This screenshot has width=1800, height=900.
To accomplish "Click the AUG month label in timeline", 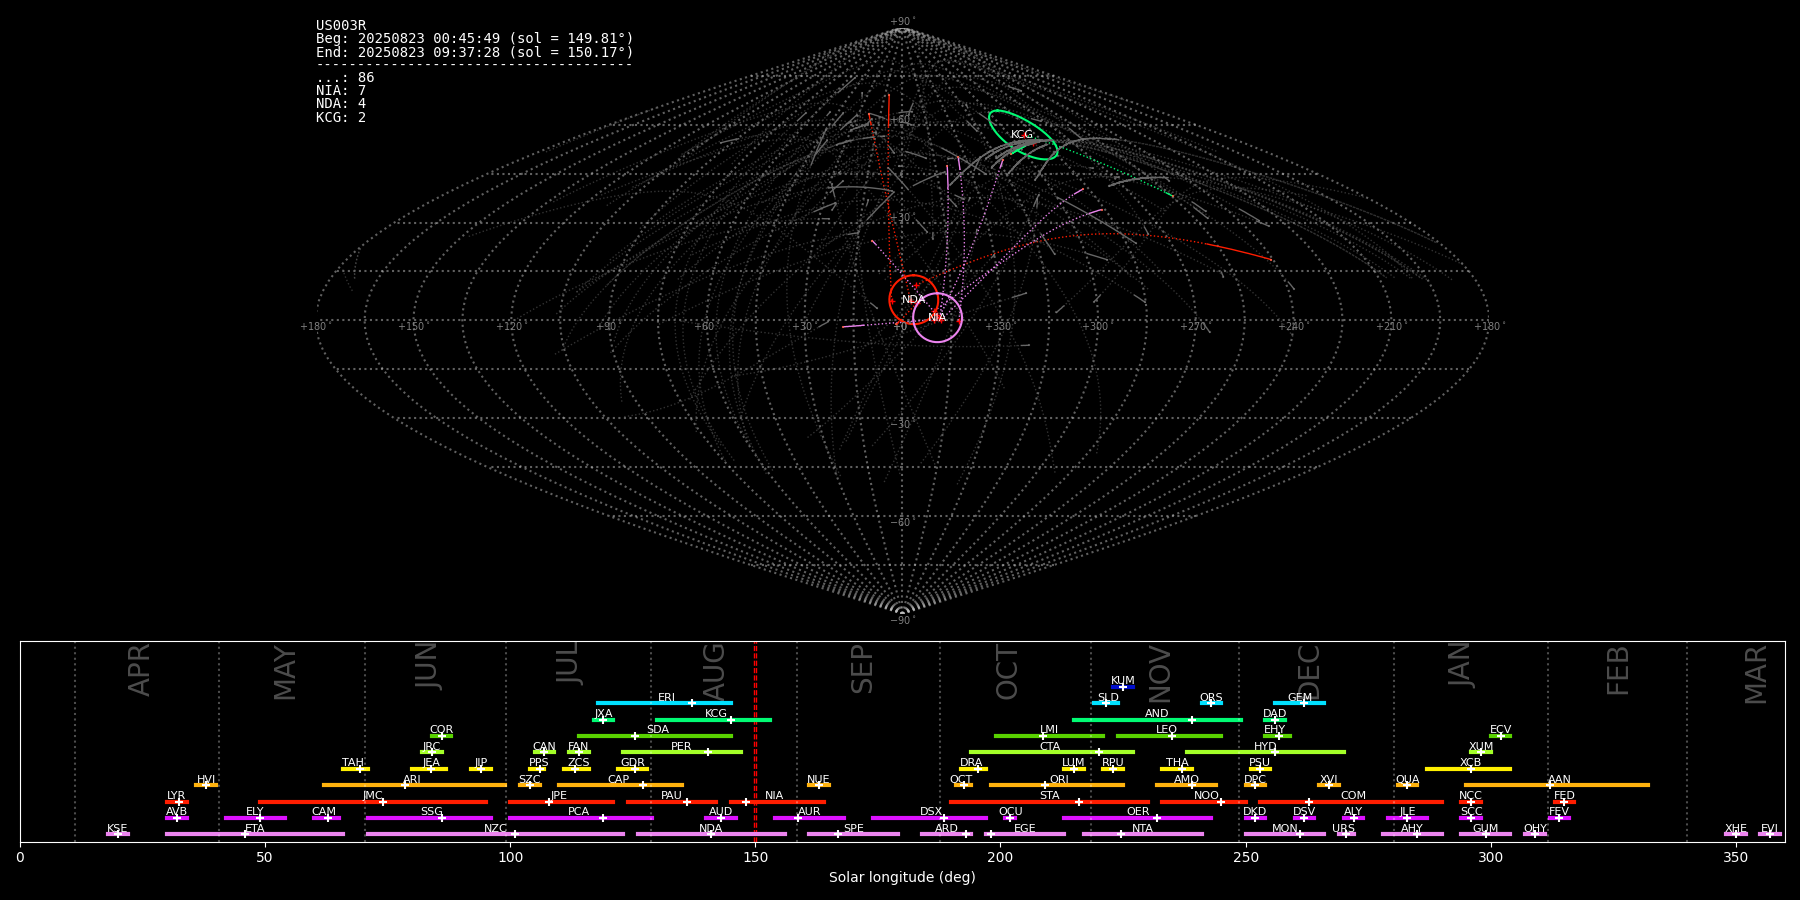I will tap(714, 671).
